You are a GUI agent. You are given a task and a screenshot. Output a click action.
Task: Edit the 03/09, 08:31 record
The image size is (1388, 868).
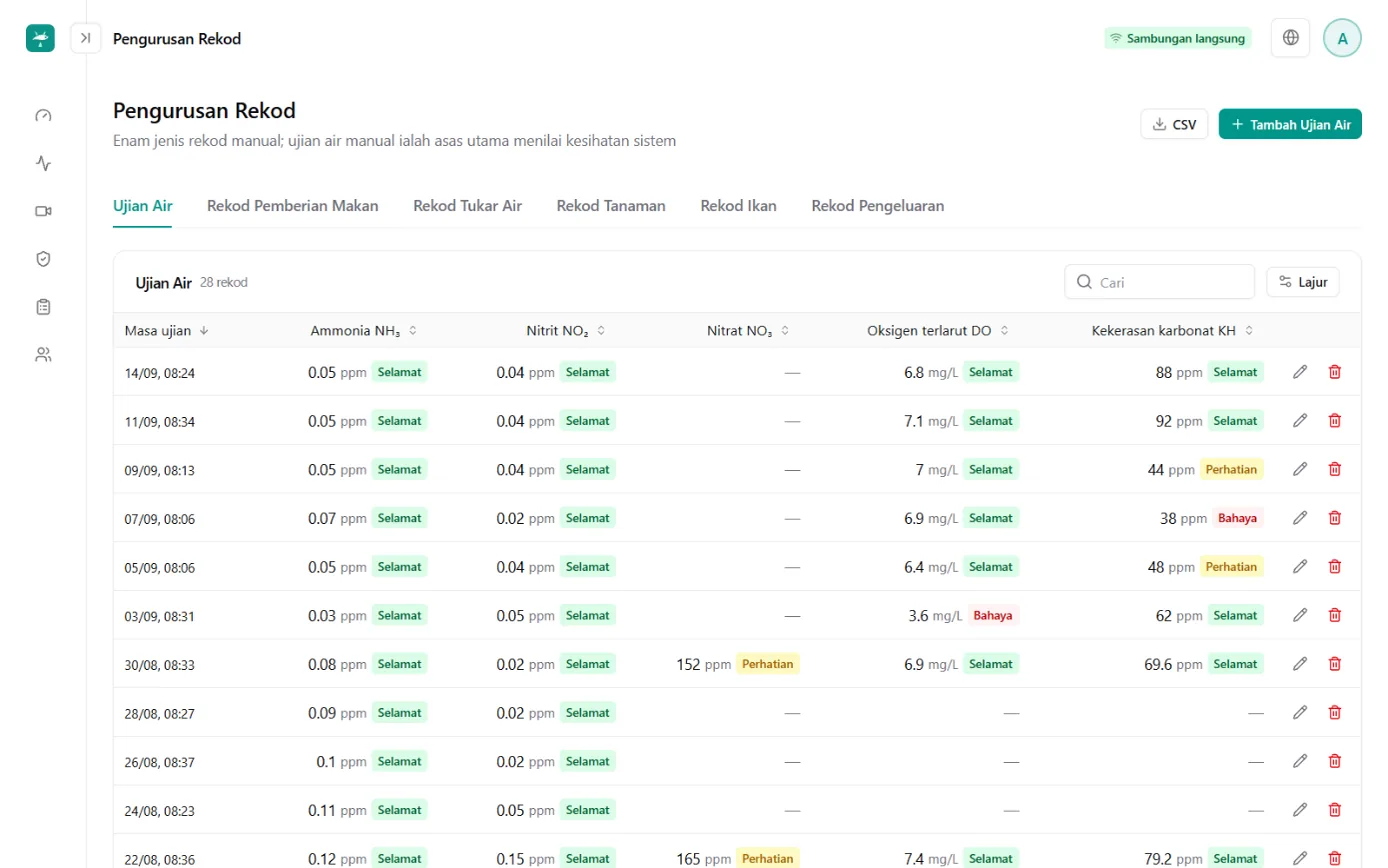(x=1300, y=615)
